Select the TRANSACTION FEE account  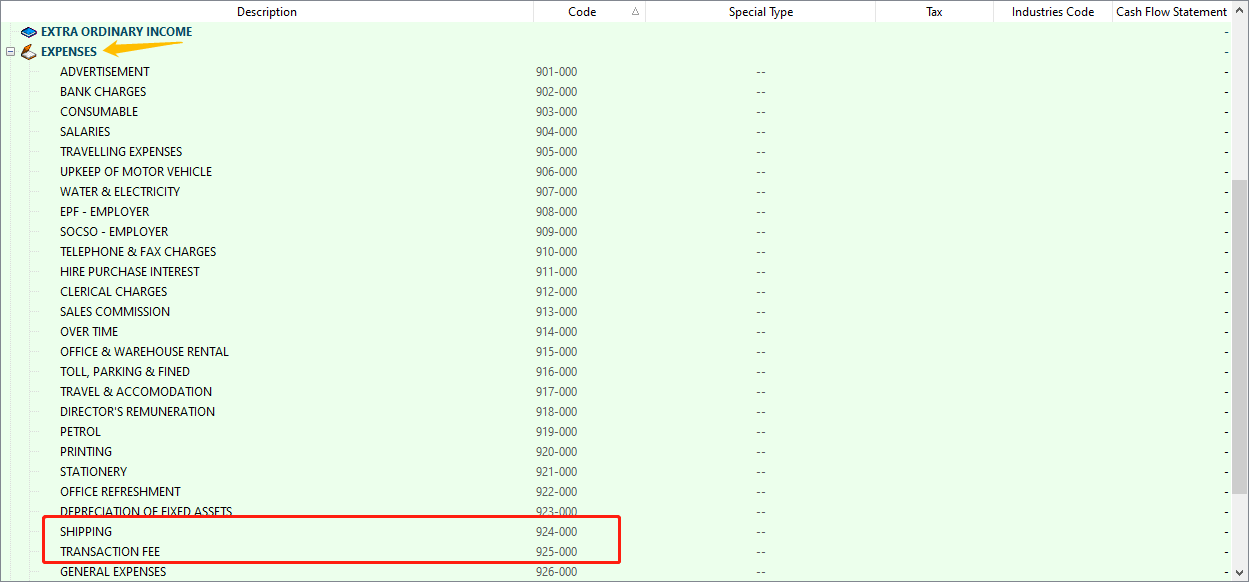(110, 552)
